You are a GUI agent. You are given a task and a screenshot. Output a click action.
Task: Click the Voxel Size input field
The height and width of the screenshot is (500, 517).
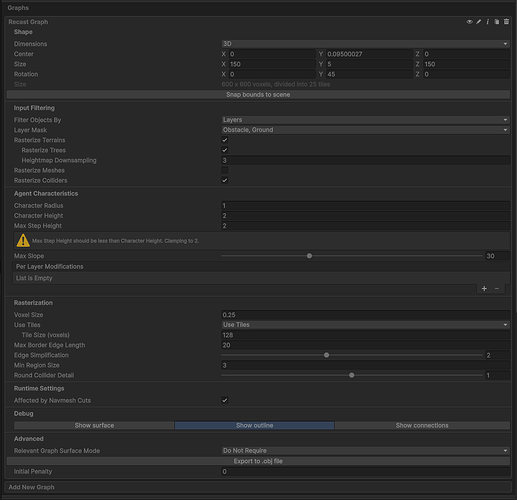coord(365,315)
